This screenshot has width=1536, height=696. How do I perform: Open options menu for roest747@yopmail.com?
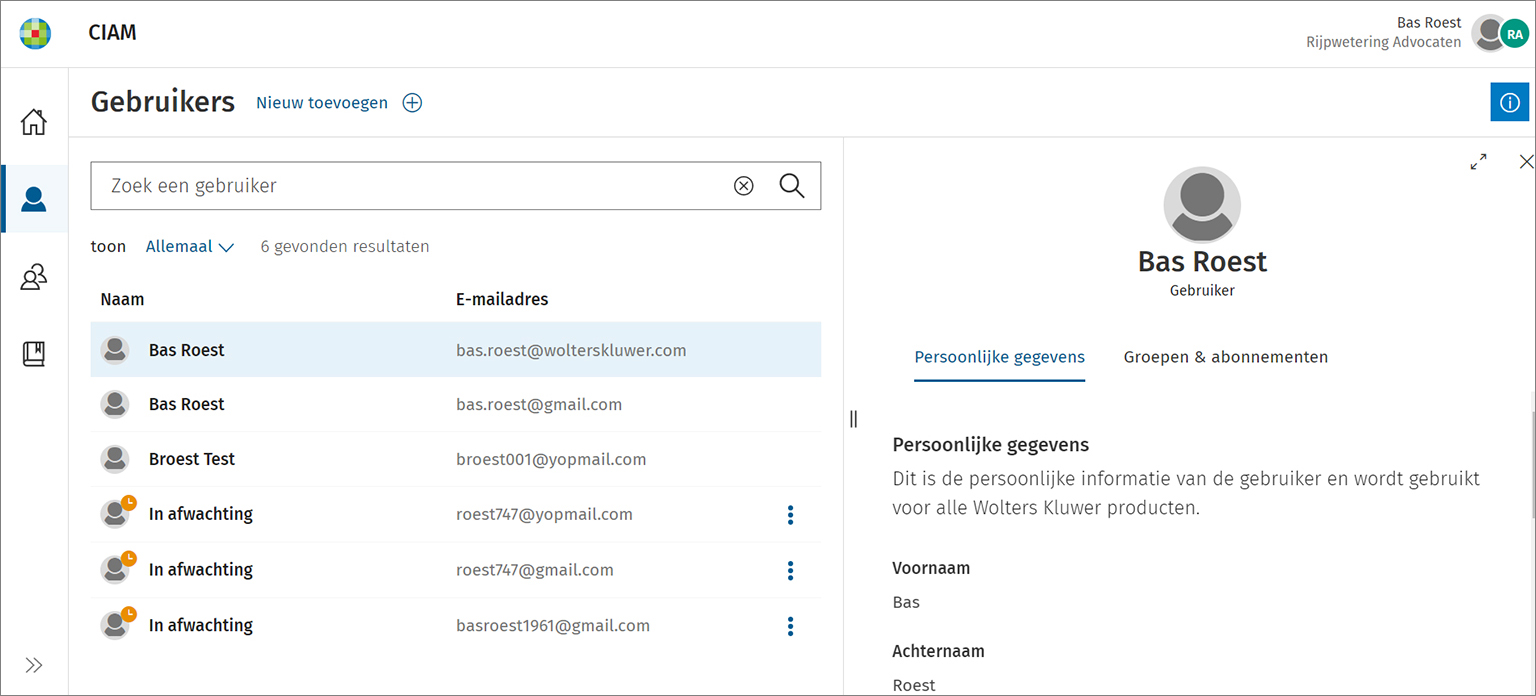click(x=790, y=515)
